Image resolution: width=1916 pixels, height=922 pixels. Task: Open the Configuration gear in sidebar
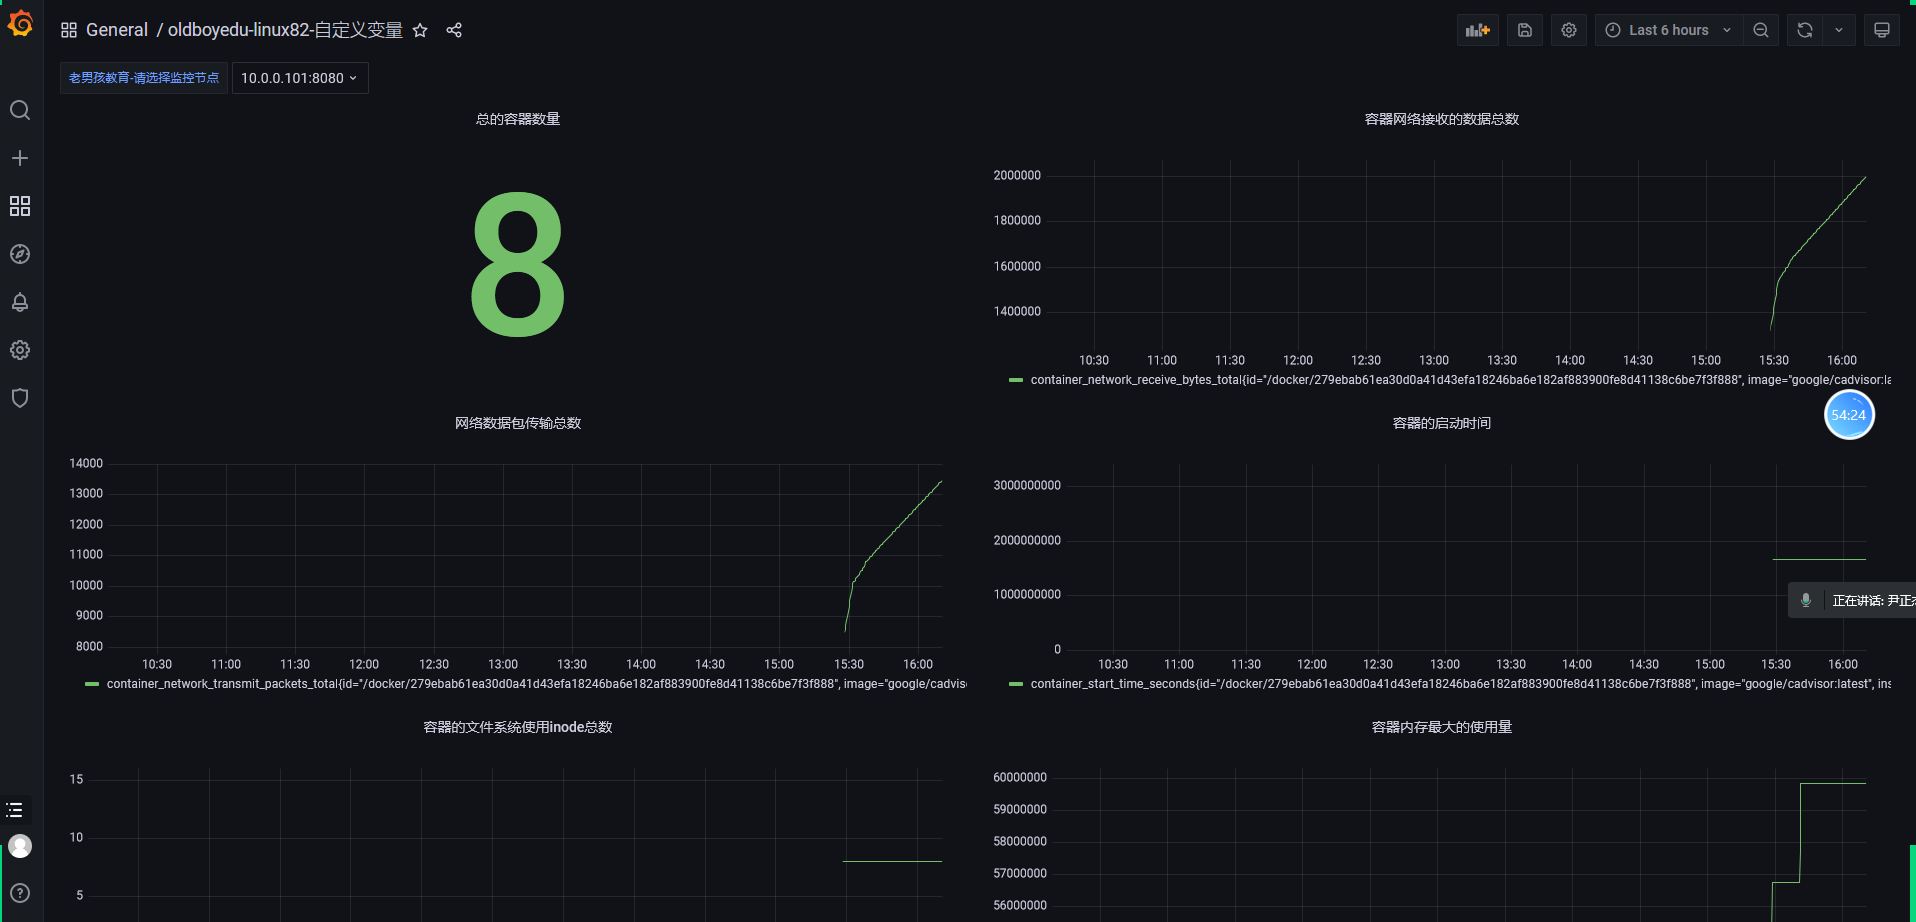click(x=20, y=350)
